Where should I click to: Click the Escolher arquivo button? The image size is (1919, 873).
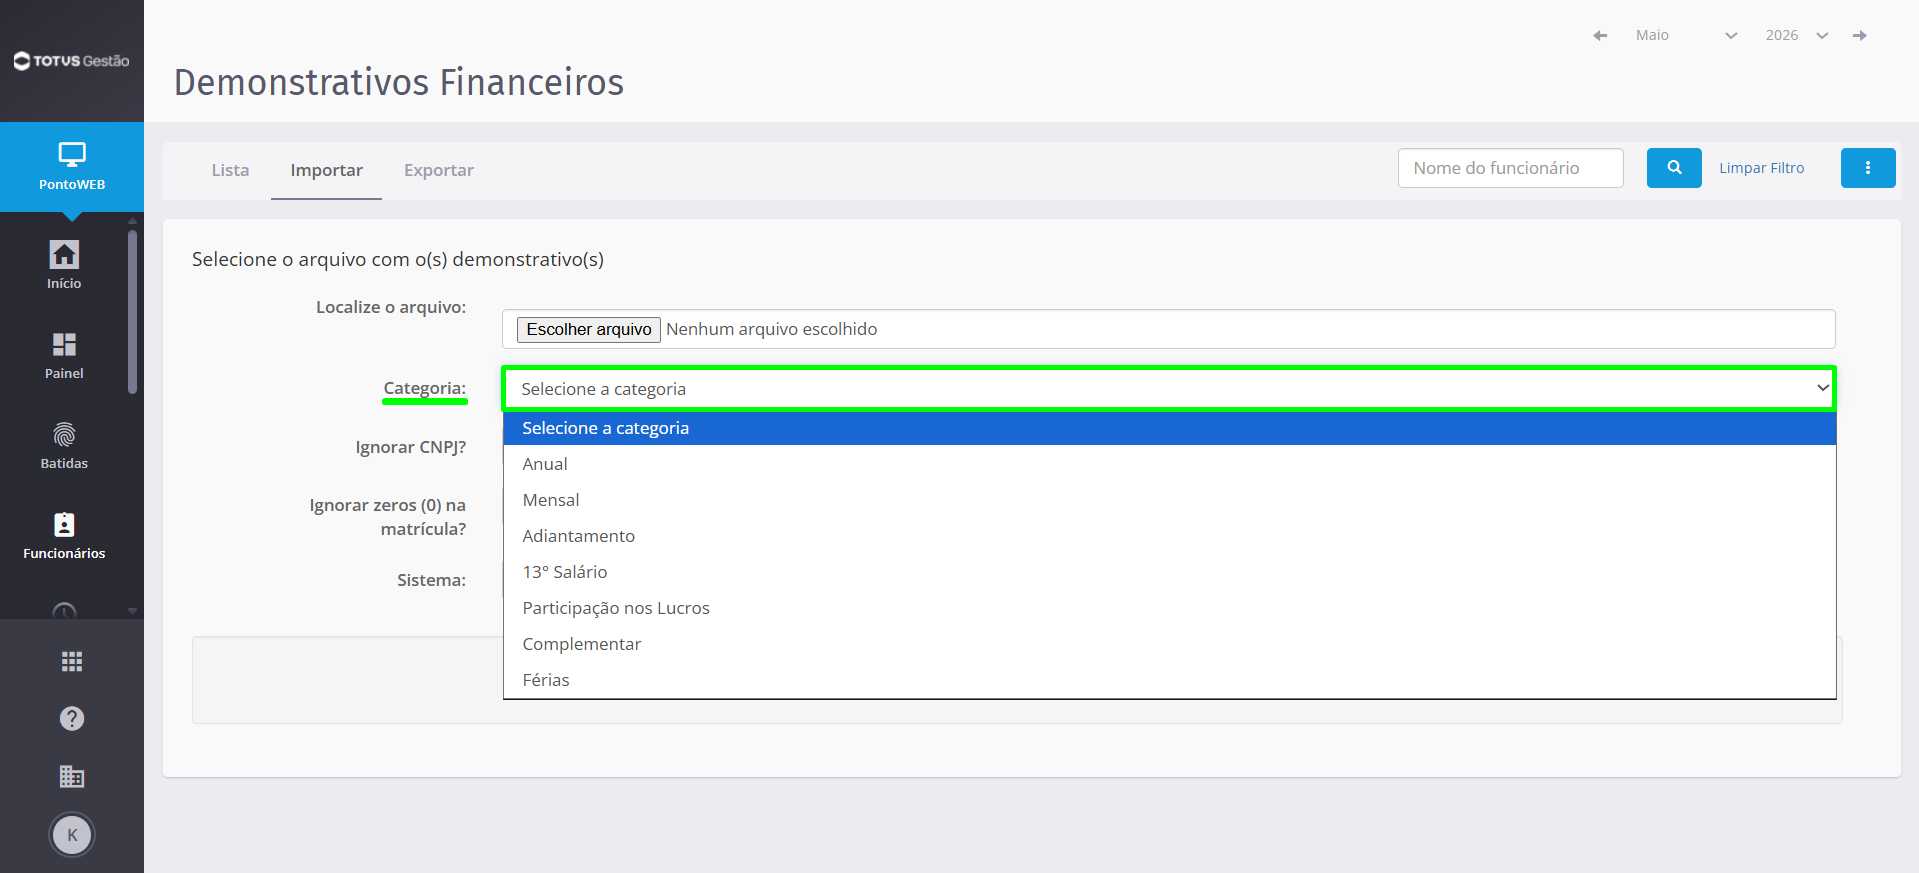click(x=588, y=329)
